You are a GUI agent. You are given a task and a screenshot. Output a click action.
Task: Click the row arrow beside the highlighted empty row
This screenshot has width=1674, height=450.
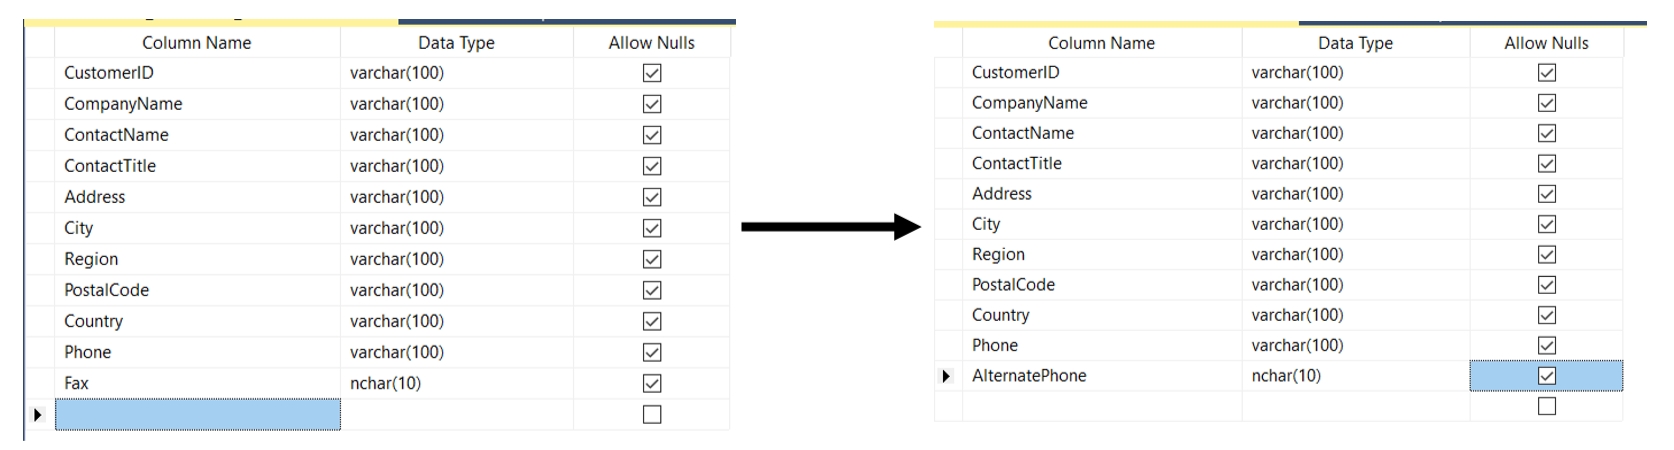pyautogui.click(x=39, y=414)
